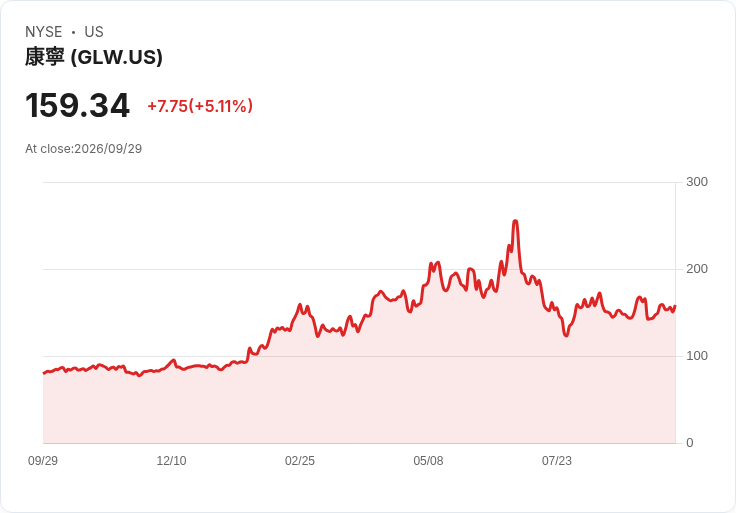Click the chart's highest price peak
Image resolution: width=736 pixels, height=513 pixels.
pyautogui.click(x=515, y=221)
